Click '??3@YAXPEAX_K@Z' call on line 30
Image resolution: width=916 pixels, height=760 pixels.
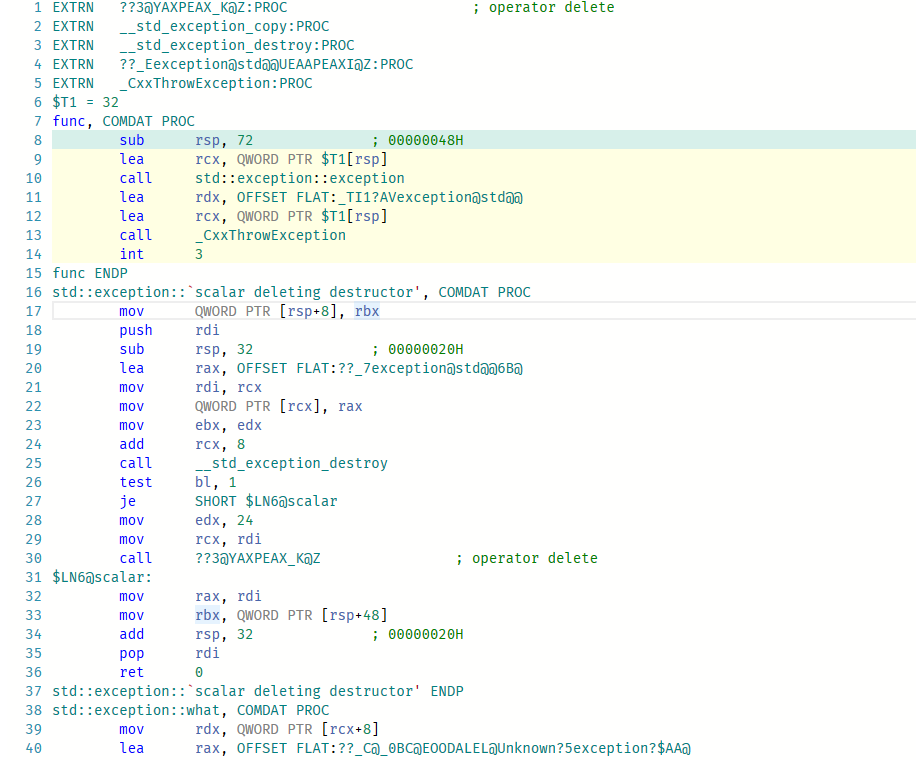click(x=258, y=558)
